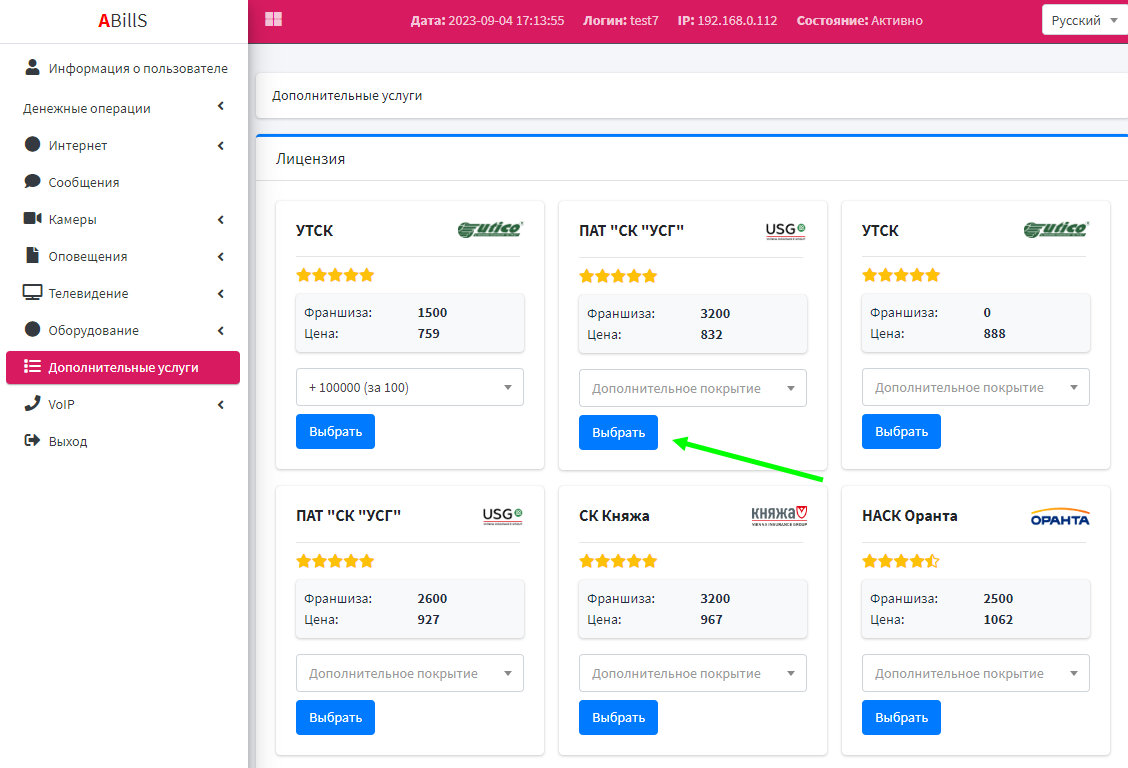Click Выход menu item
The width and height of the screenshot is (1128, 768).
coord(124,442)
